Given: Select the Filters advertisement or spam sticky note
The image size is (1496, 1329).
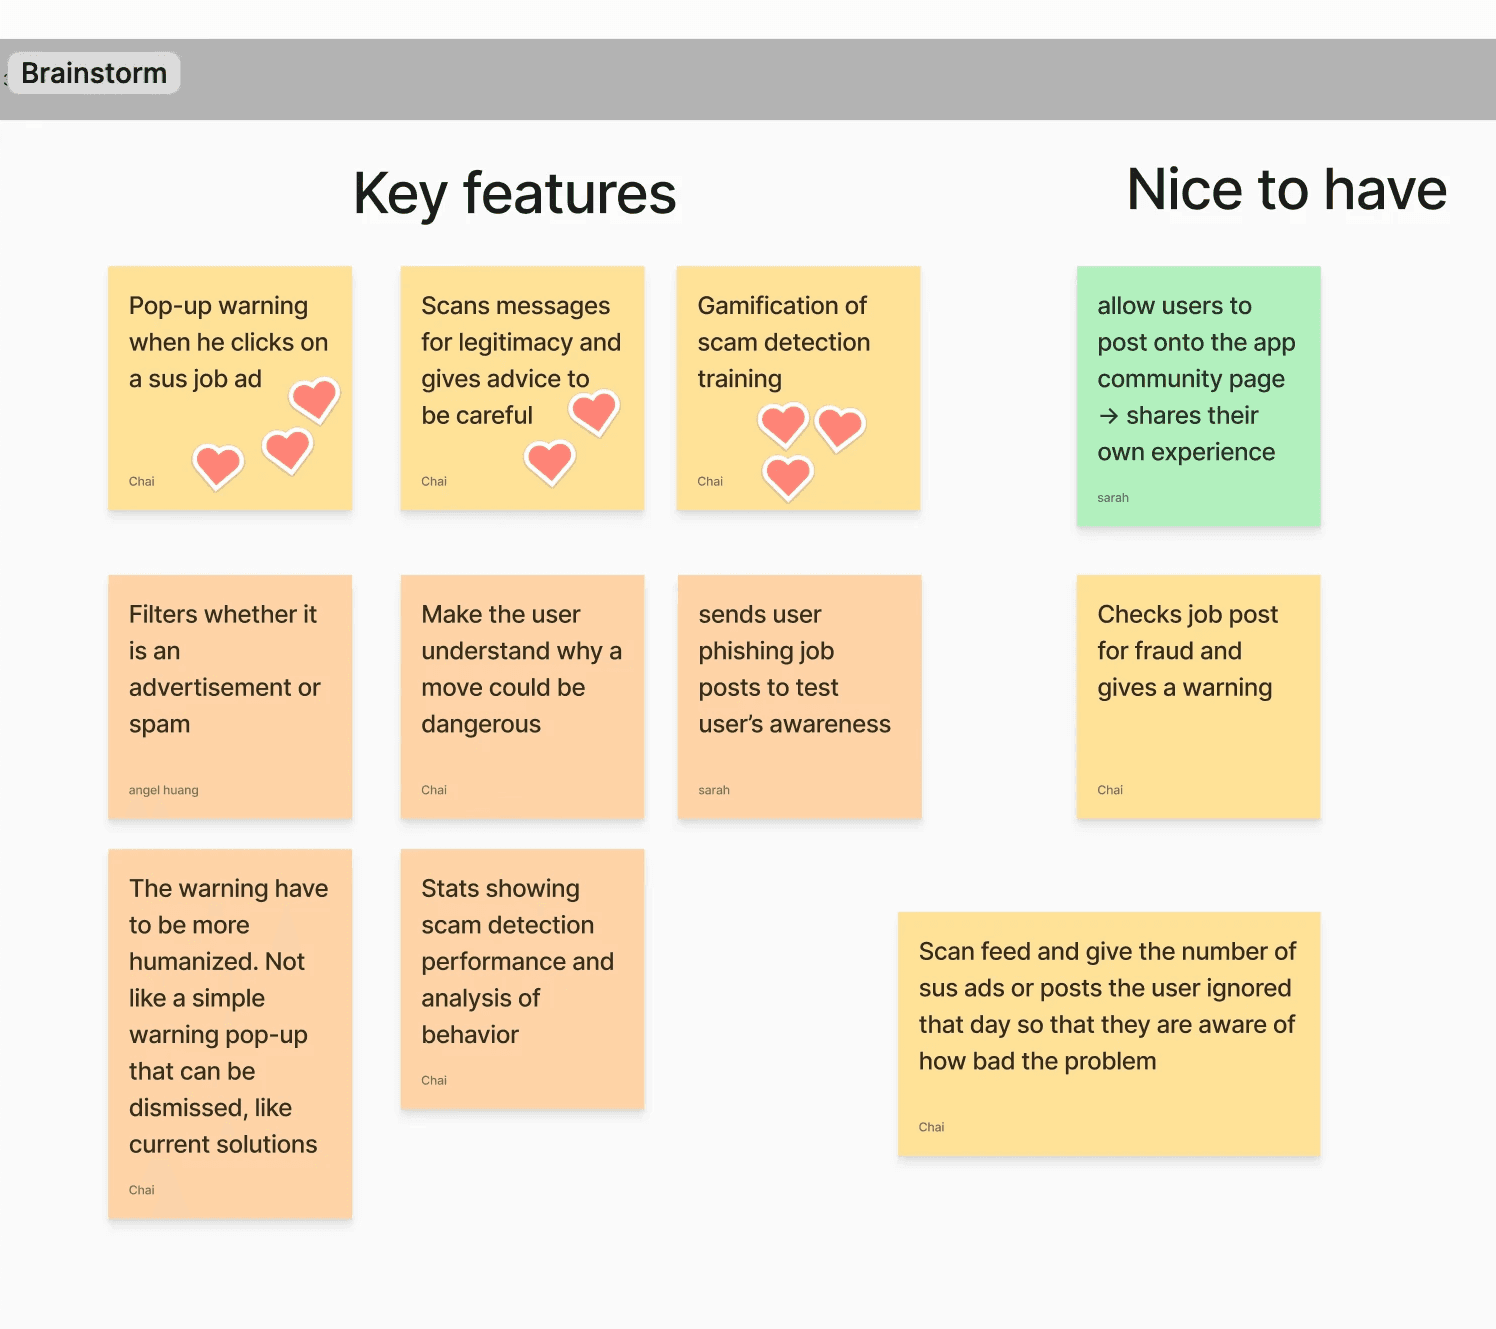Looking at the screenshot, I should point(230,697).
